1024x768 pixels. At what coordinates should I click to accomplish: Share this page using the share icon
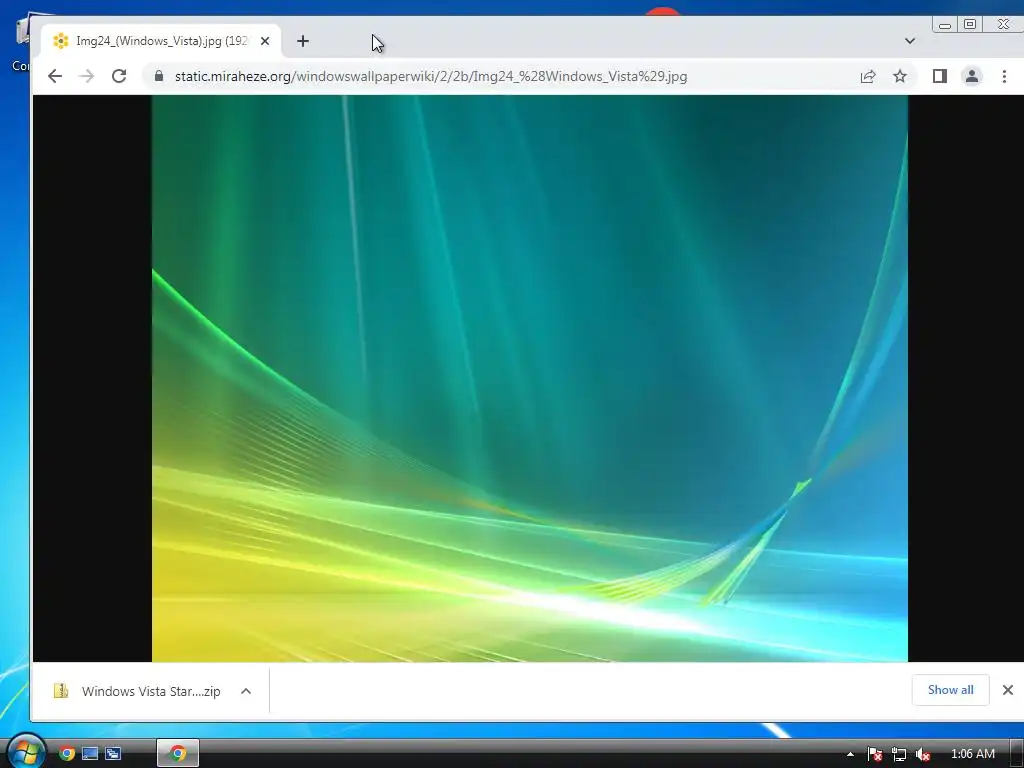click(x=868, y=76)
